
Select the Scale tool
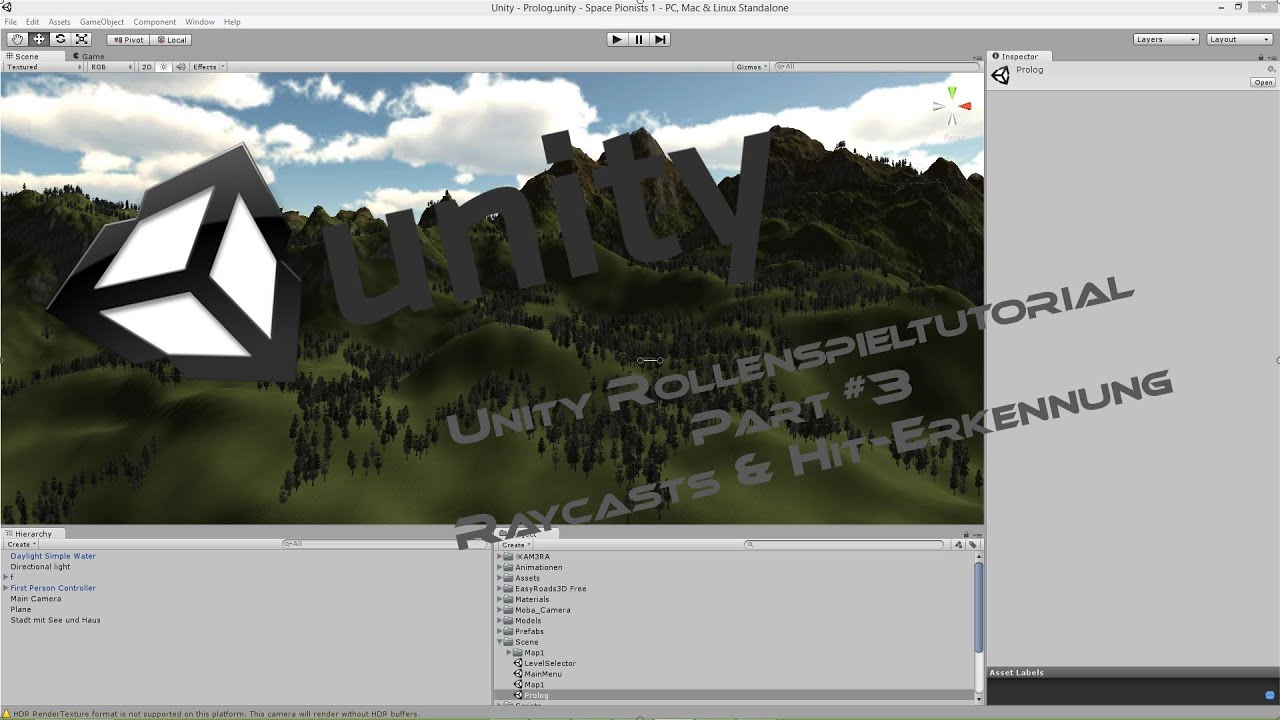[x=82, y=39]
